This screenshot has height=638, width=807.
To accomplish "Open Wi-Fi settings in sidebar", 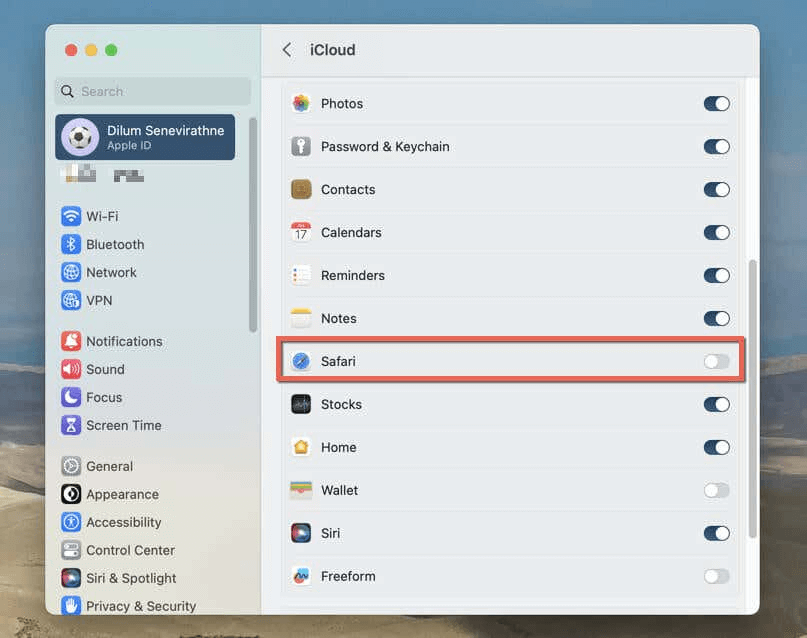I will click(102, 216).
